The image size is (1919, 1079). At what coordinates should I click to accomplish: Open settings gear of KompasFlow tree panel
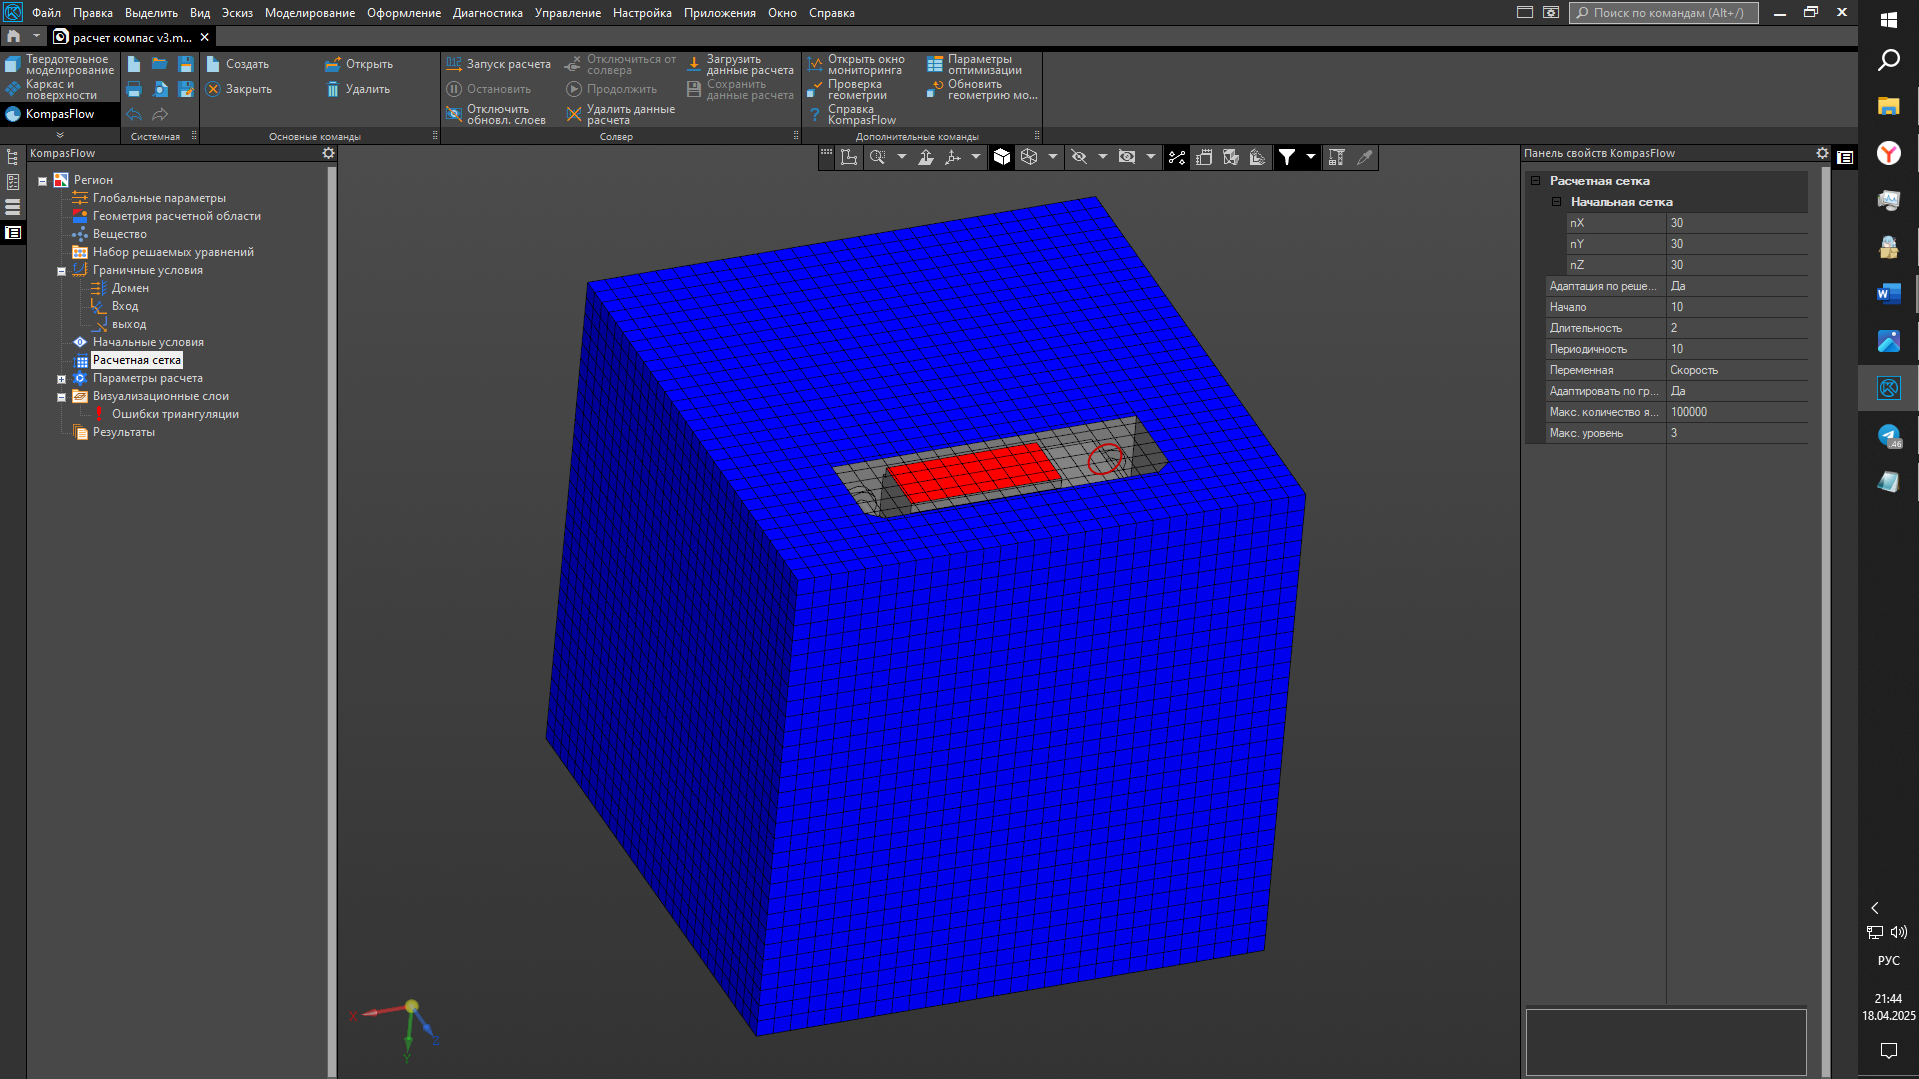tap(328, 153)
